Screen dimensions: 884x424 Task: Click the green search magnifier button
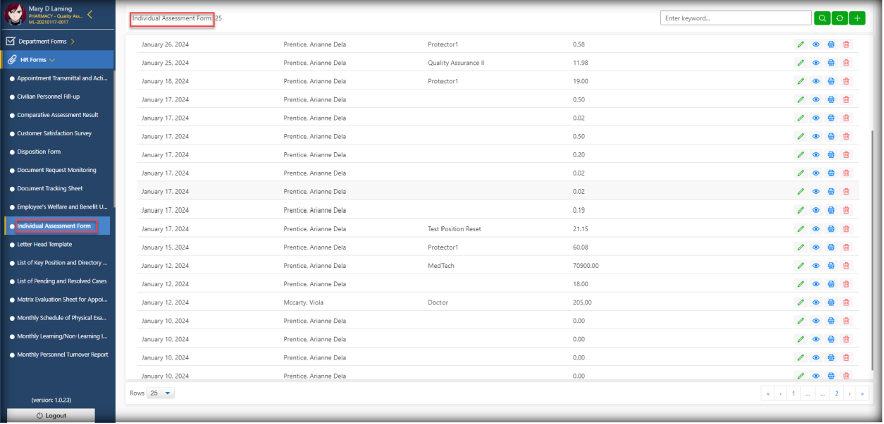(x=821, y=18)
